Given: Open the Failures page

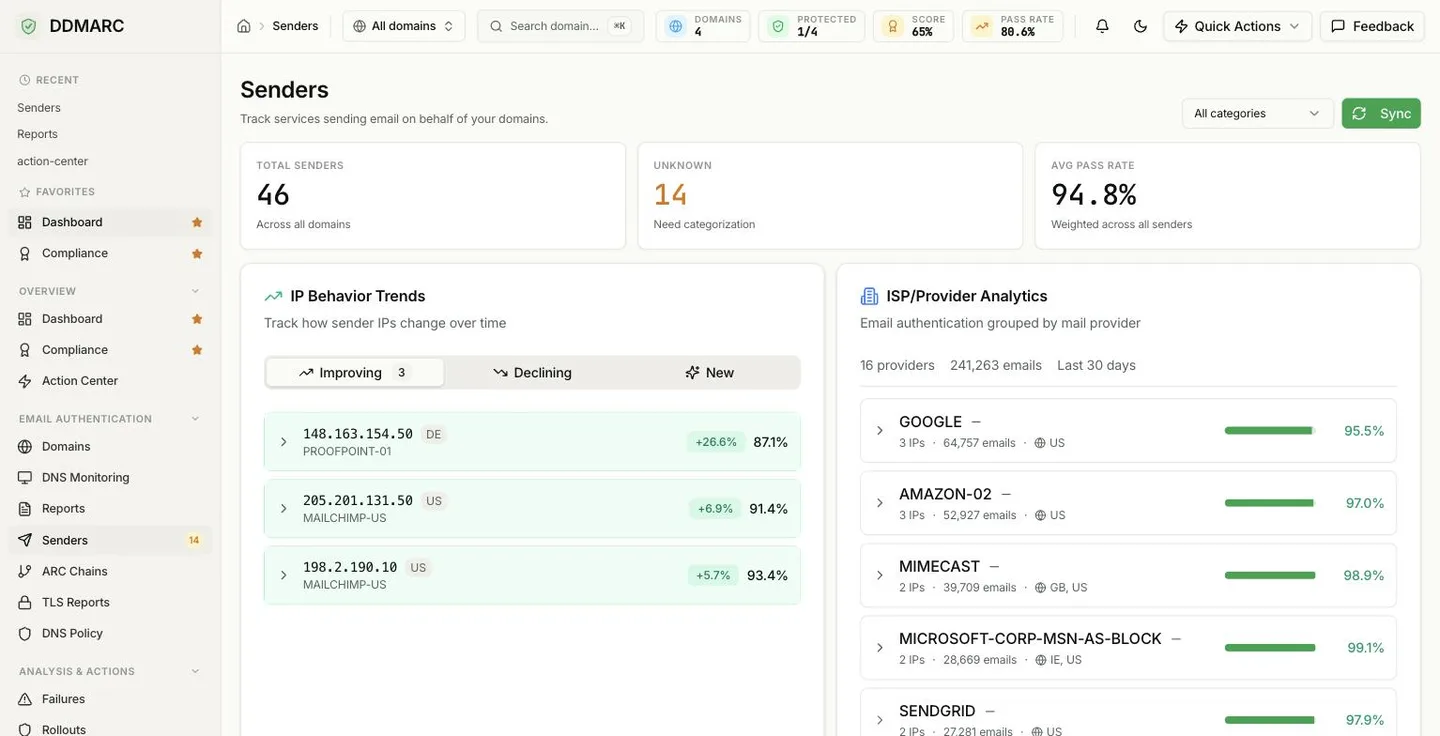Looking at the screenshot, I should [x=110, y=699].
